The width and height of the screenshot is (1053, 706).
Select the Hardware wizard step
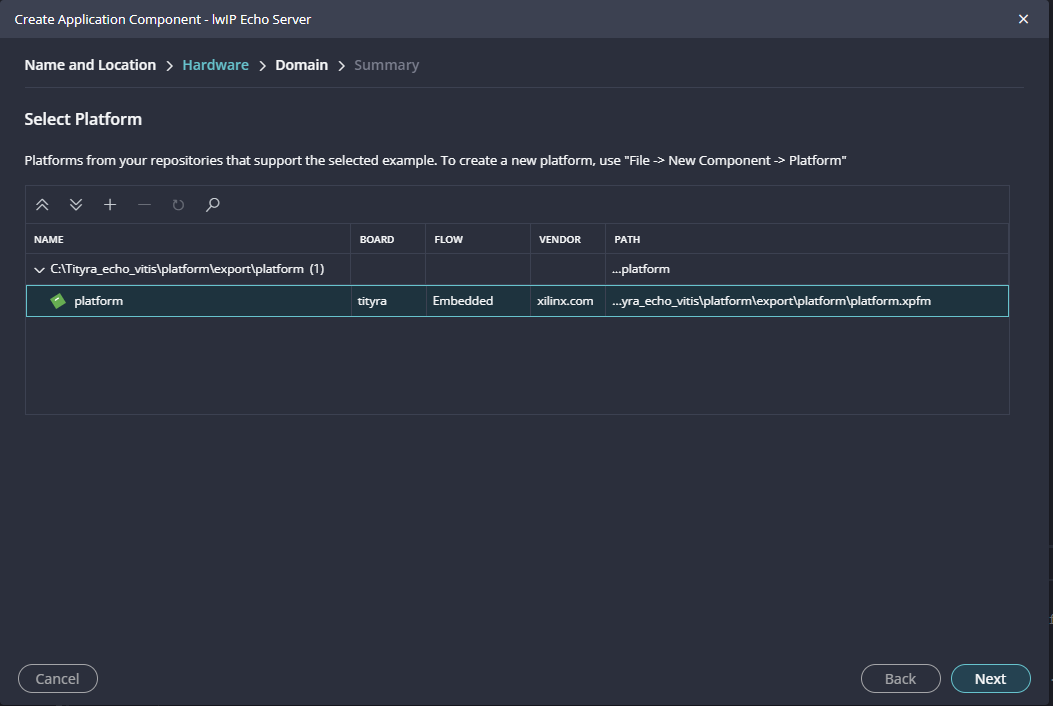coord(215,65)
